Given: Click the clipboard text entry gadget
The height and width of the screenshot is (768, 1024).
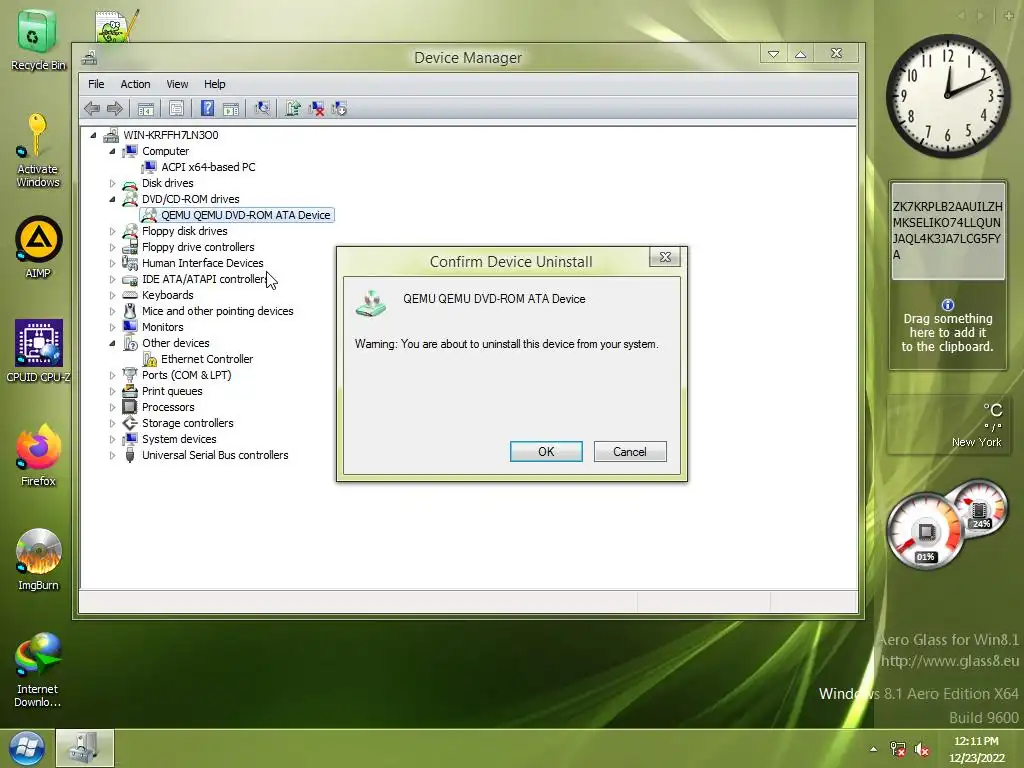Looking at the screenshot, I should 948,231.
